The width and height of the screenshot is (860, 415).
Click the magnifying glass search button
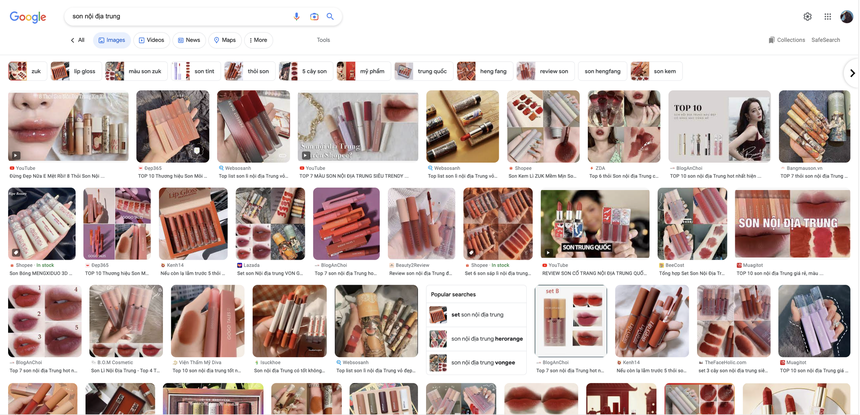(330, 17)
